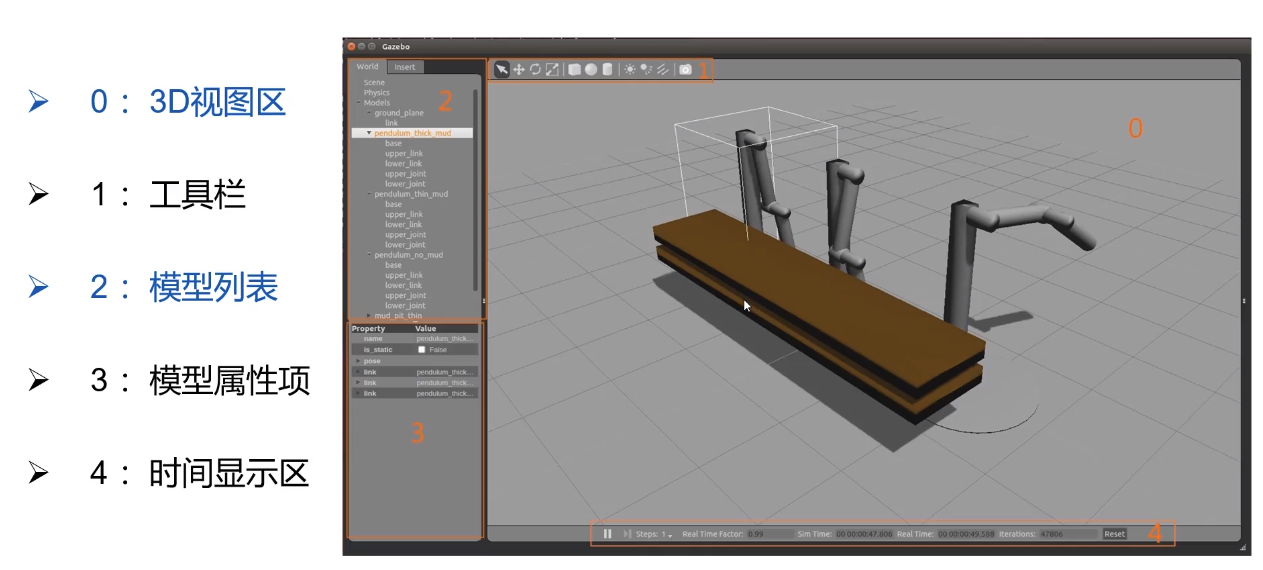1263x570 pixels.
Task: Select base under pendulum_thick_mud
Action: tap(393, 143)
